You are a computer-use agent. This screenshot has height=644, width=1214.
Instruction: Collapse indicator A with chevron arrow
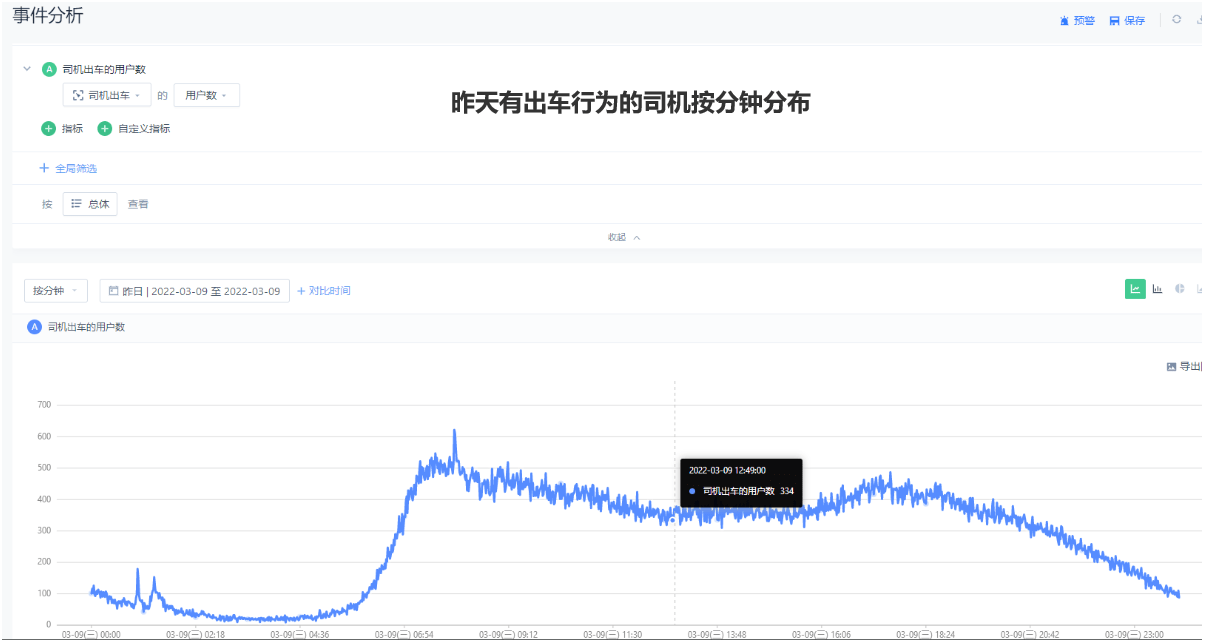27,69
